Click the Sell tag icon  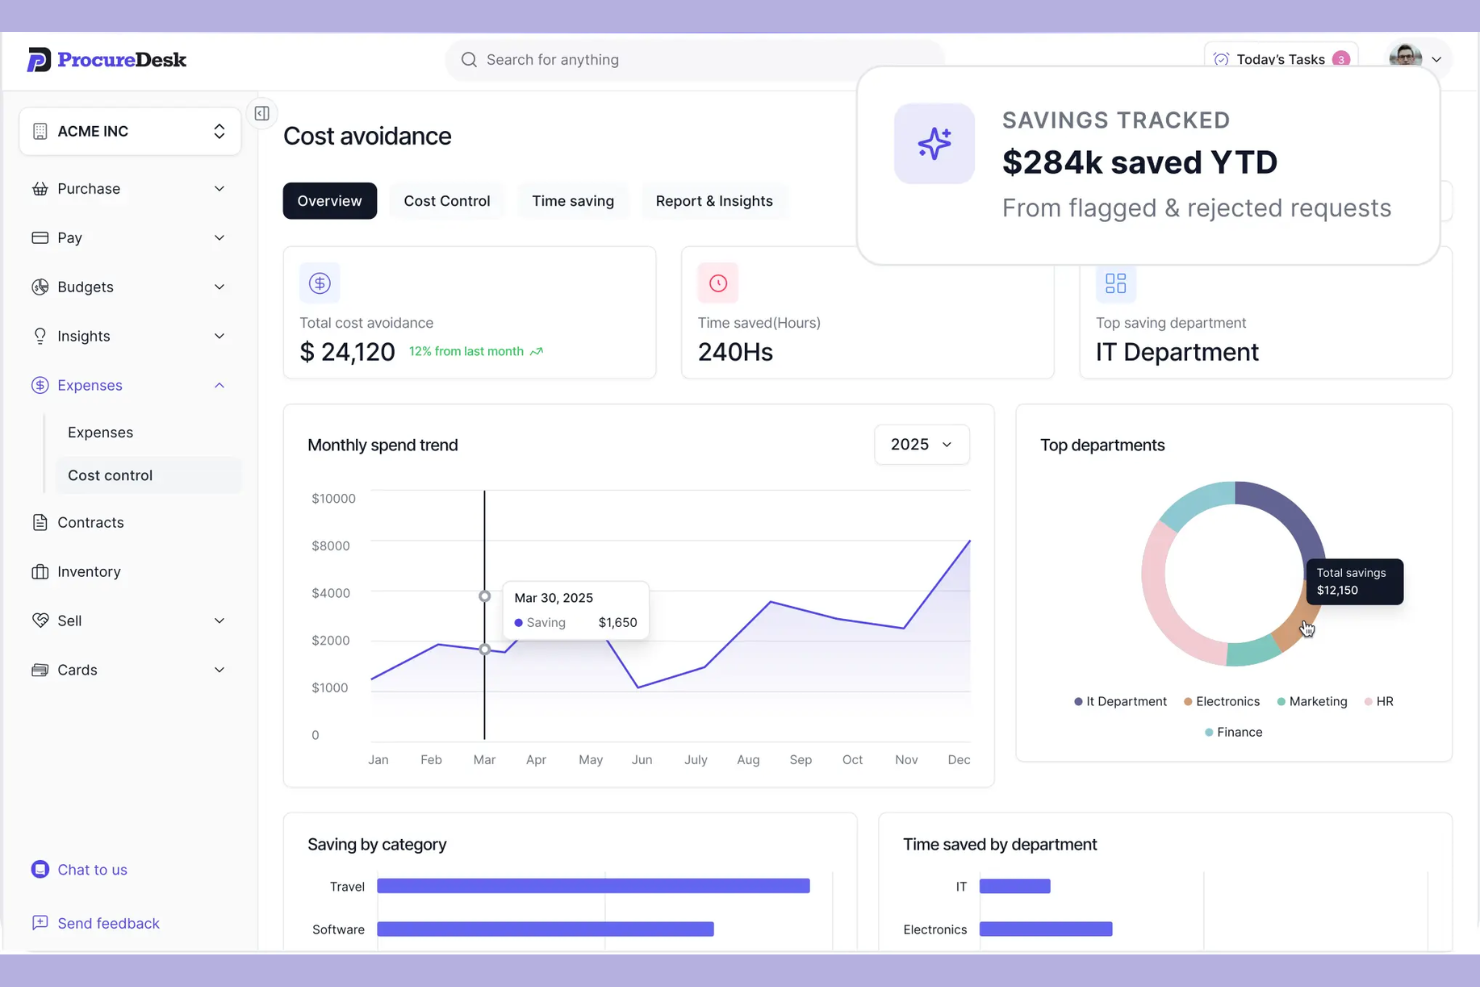40,621
